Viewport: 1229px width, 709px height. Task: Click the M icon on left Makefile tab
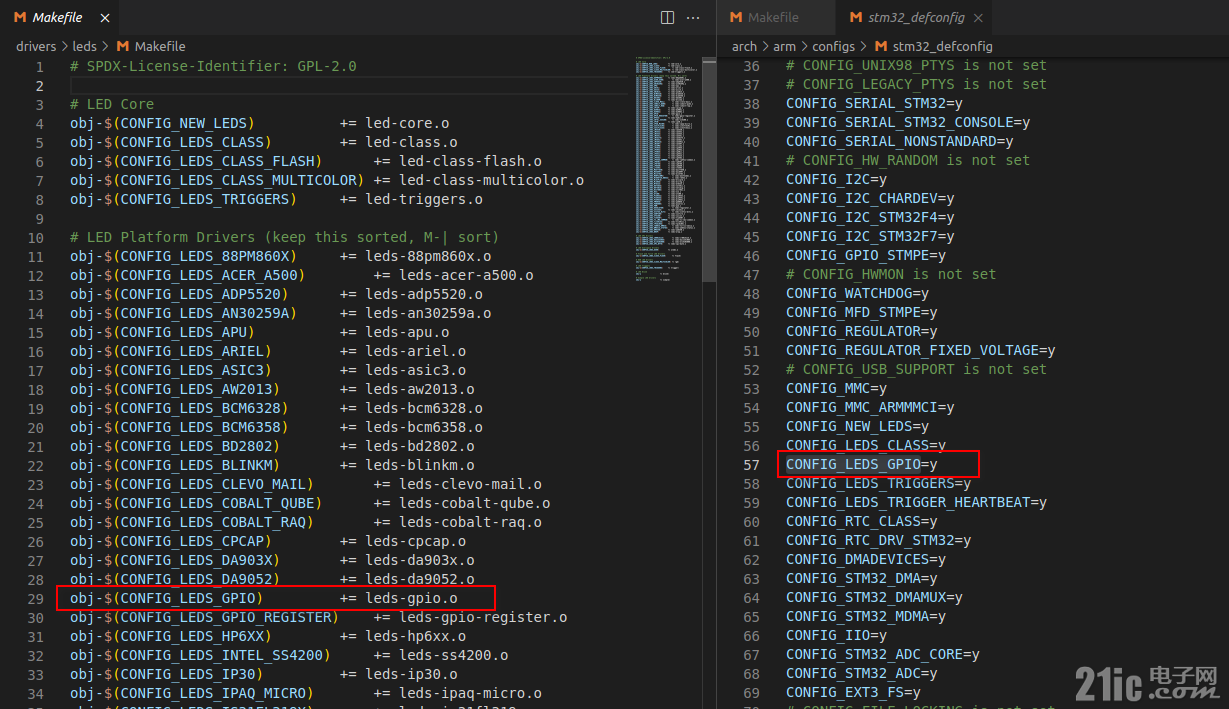tap(20, 18)
